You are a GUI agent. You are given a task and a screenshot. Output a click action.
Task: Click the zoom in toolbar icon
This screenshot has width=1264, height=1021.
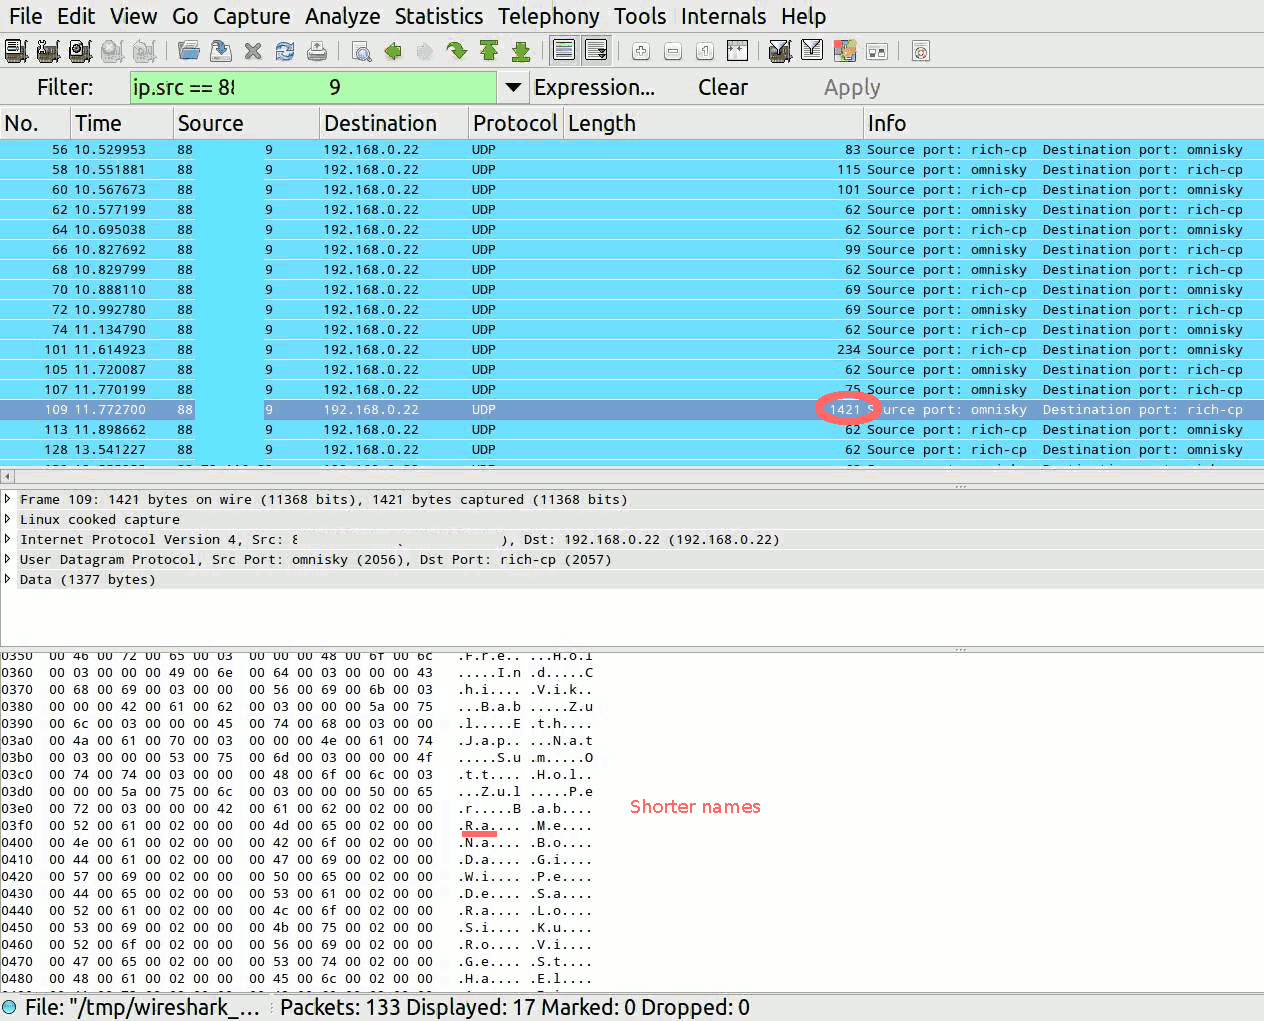tap(641, 51)
